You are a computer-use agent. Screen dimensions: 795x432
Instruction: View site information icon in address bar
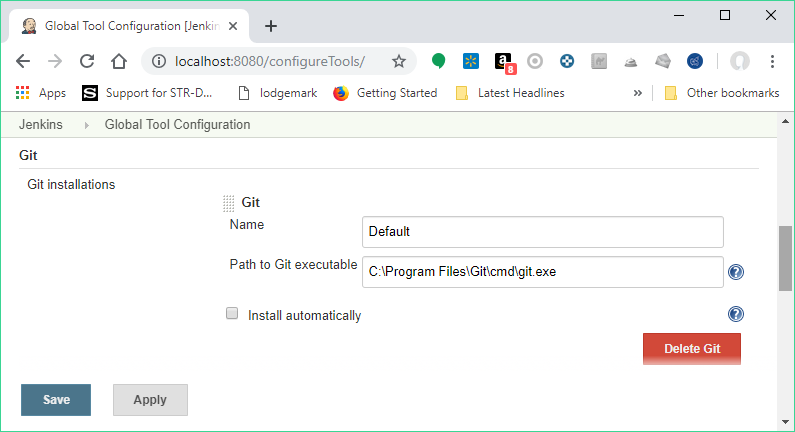click(159, 61)
